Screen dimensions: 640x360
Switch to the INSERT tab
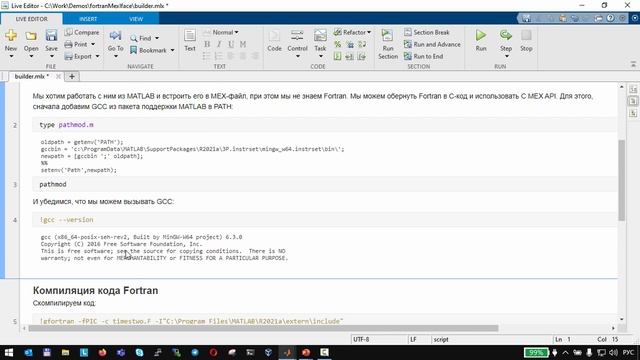88,19
